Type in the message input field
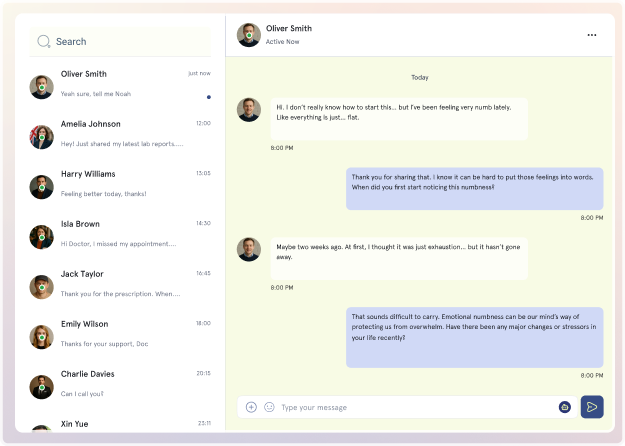Viewport: 625px width, 446px height. pyautogui.click(x=410, y=407)
